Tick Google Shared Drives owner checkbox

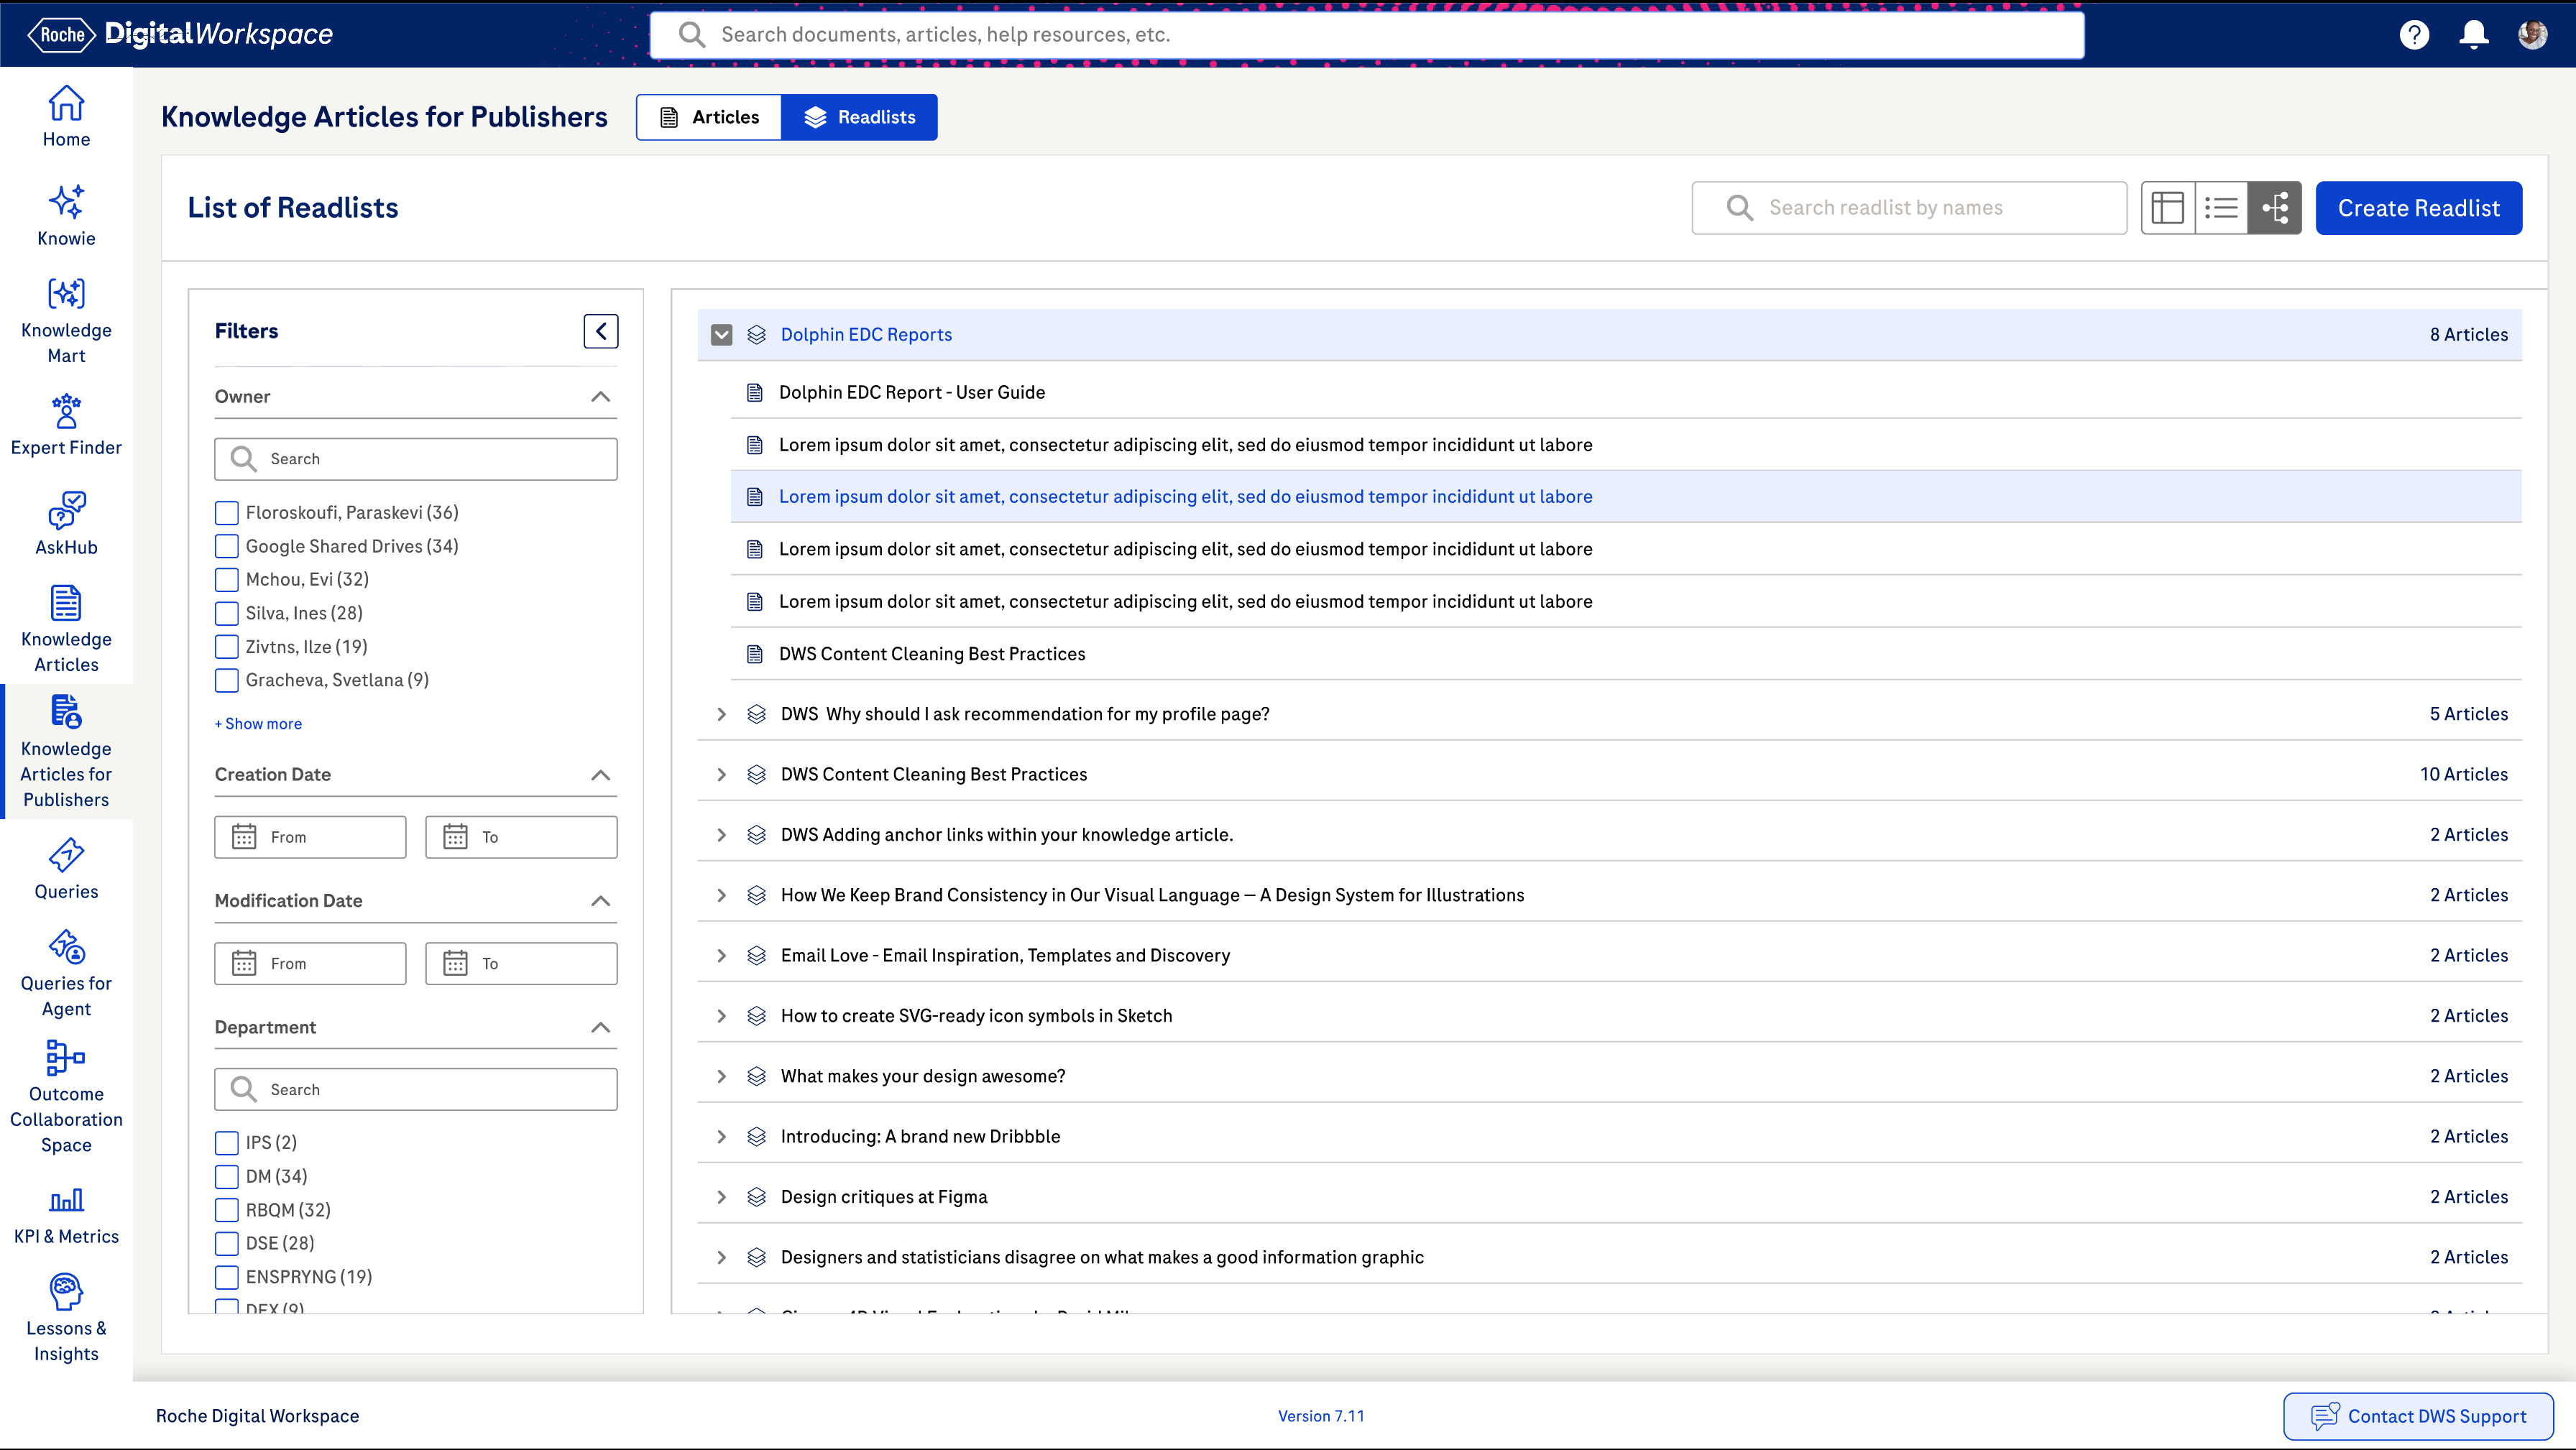click(x=227, y=546)
